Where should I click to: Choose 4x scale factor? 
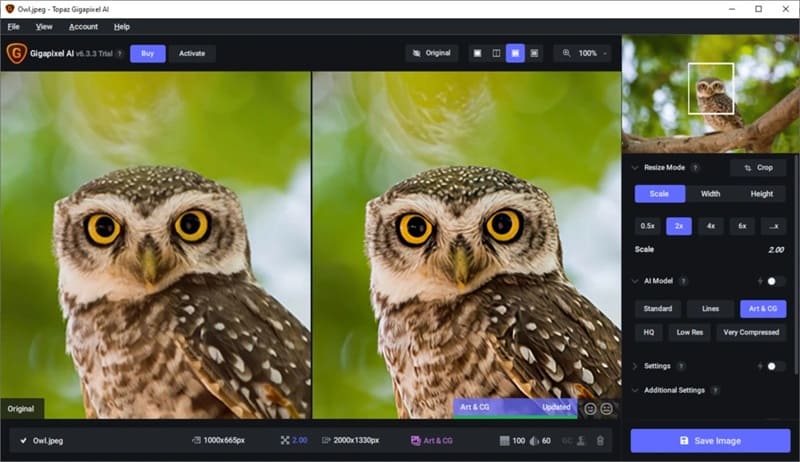click(x=711, y=226)
